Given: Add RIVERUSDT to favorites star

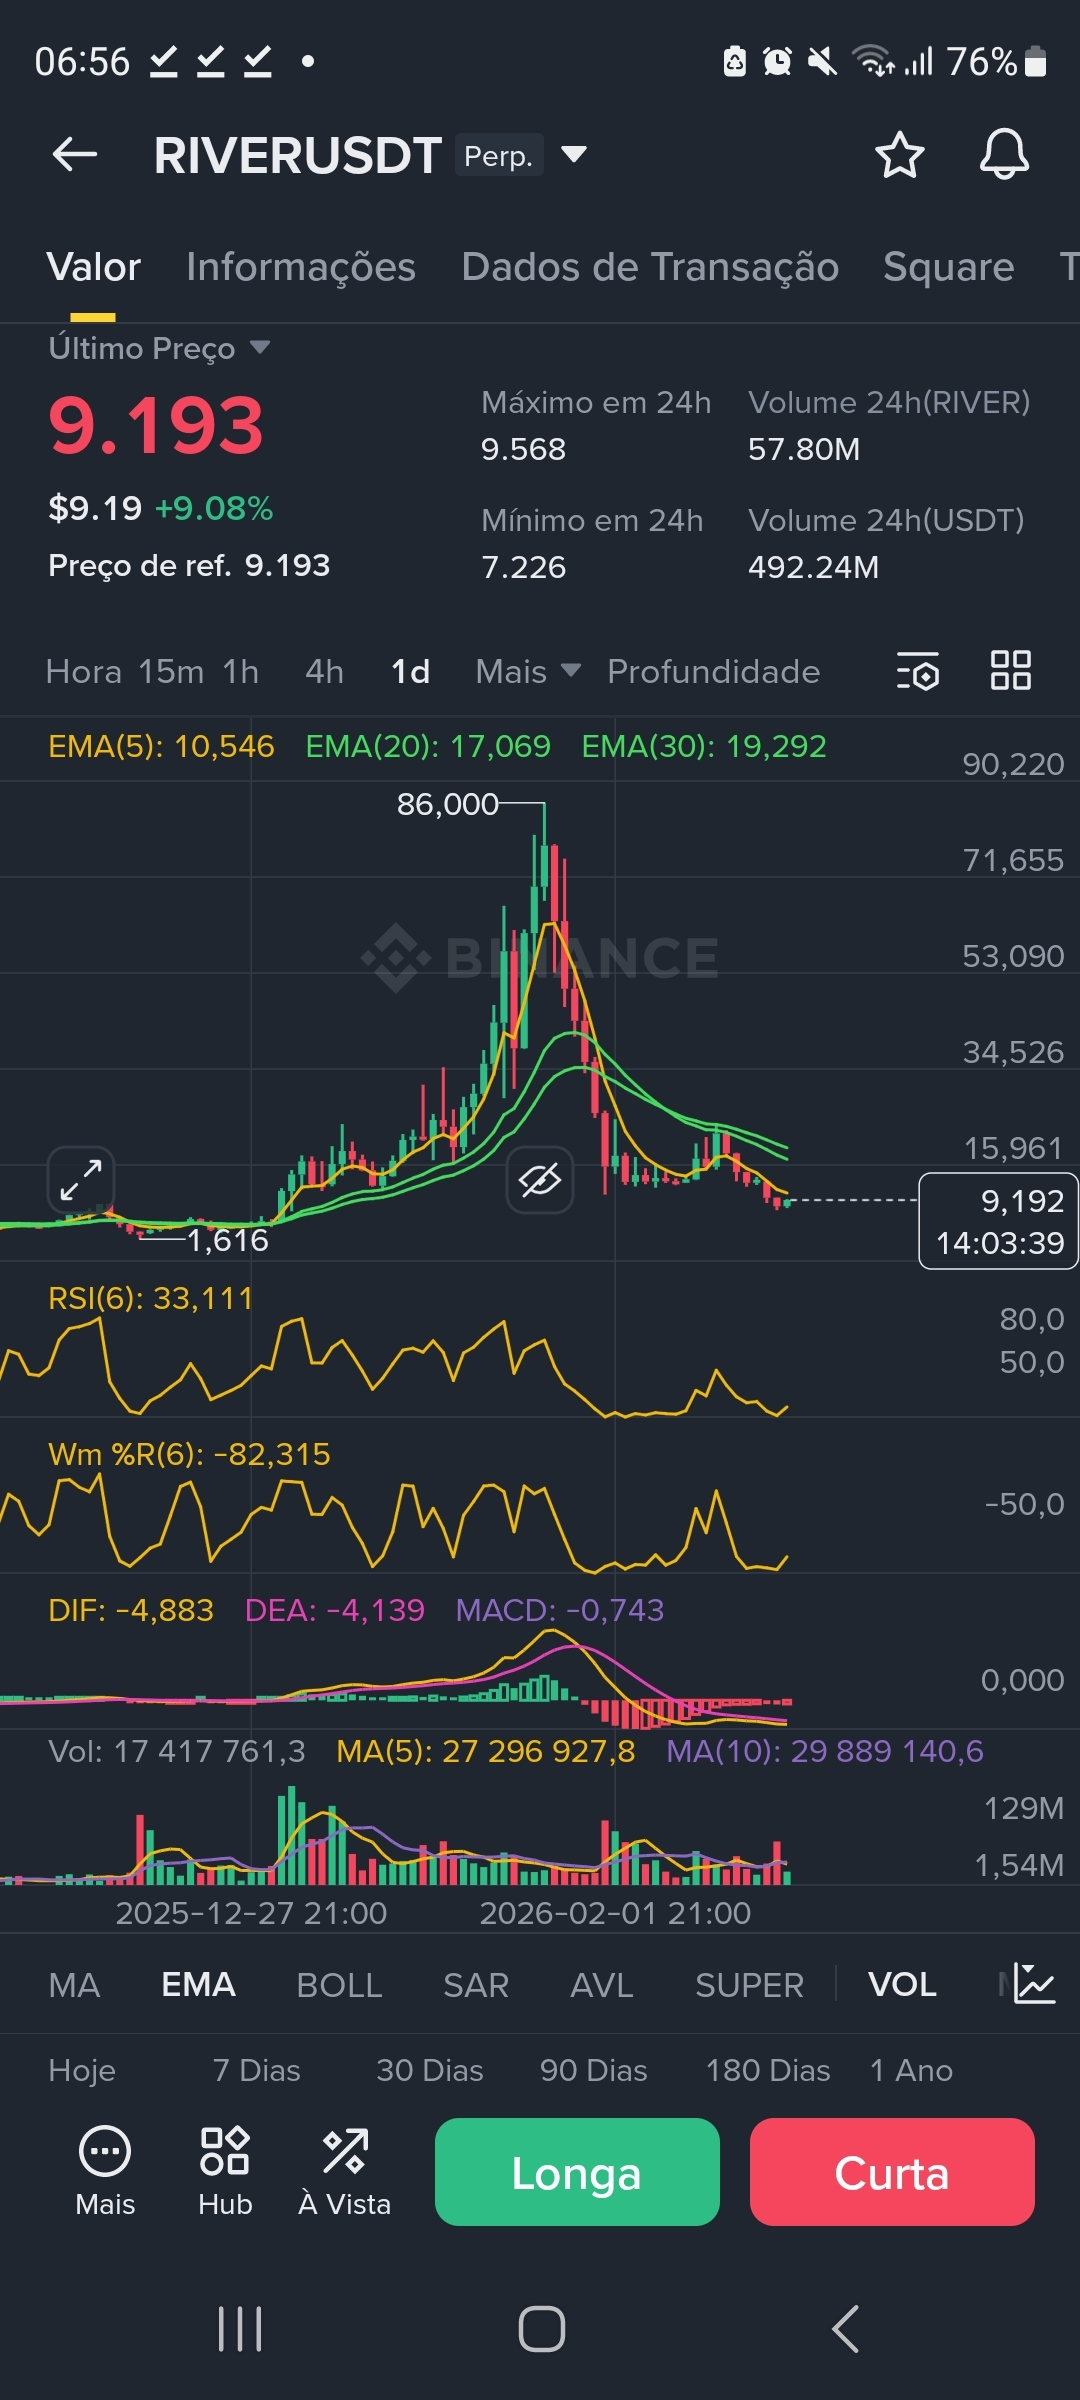Looking at the screenshot, I should (x=899, y=155).
